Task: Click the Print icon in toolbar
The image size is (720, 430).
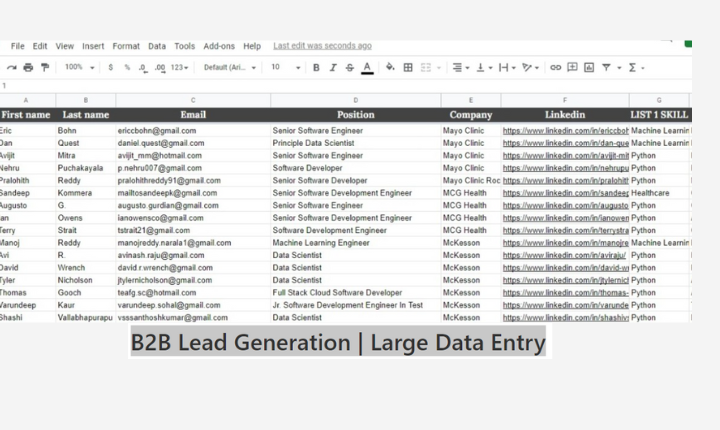Action: point(27,67)
